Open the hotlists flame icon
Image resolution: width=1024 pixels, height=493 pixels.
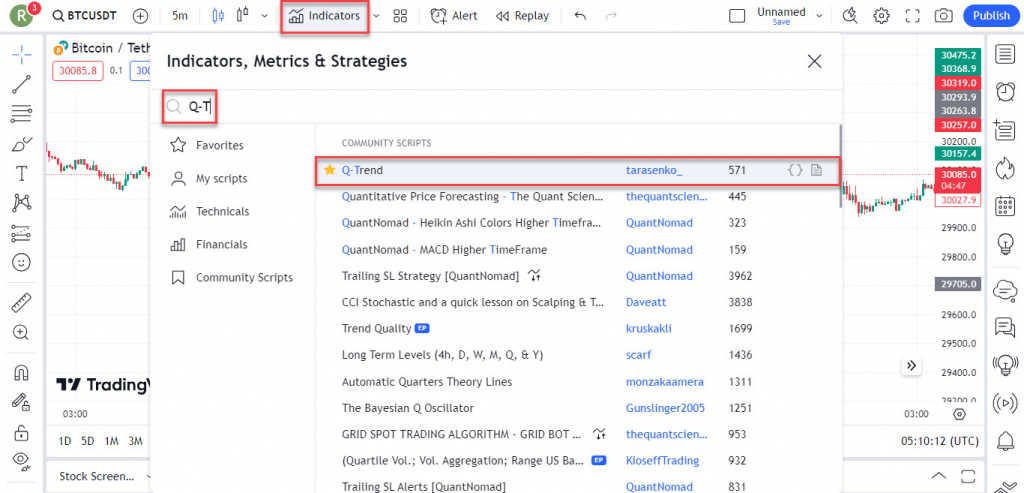[1003, 168]
